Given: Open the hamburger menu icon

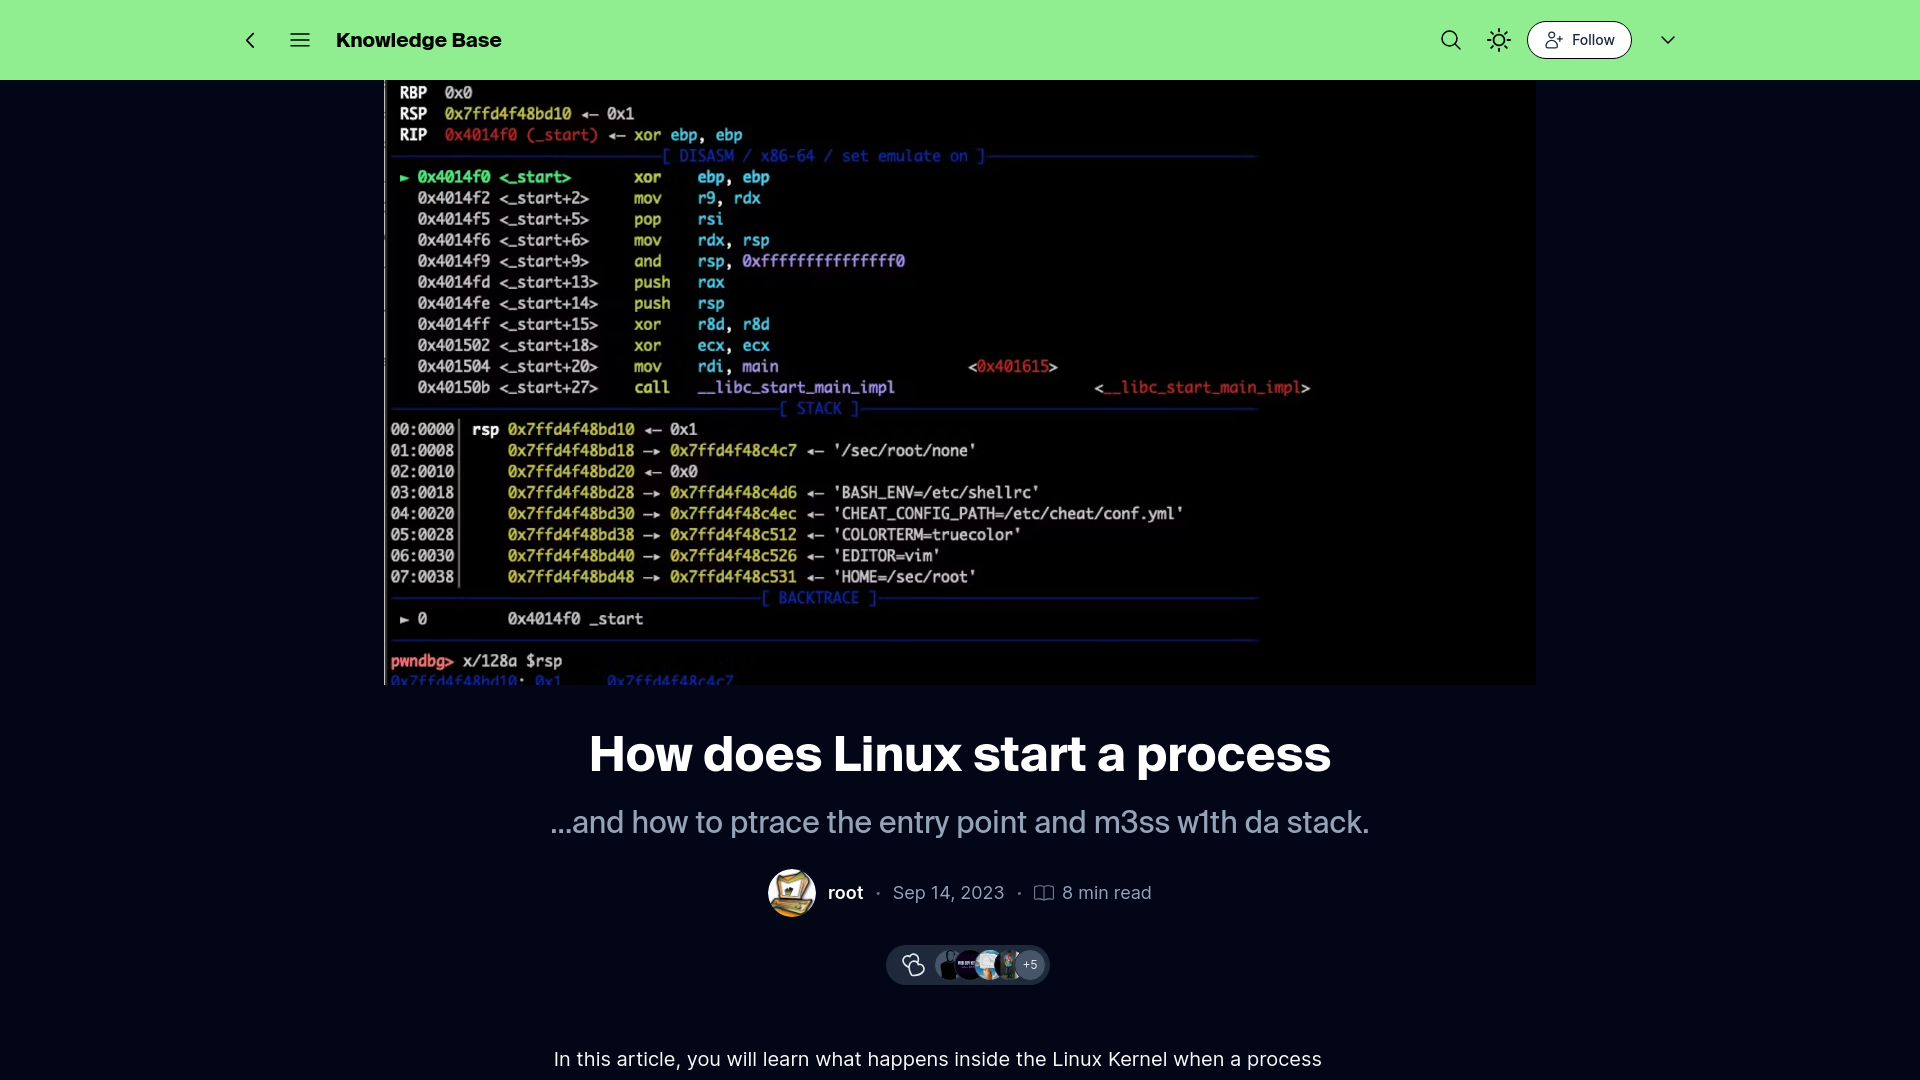Looking at the screenshot, I should click(299, 40).
